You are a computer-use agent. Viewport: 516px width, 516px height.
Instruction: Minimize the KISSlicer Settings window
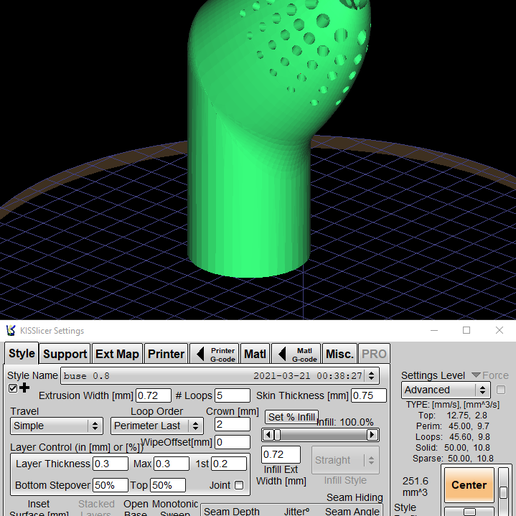coord(434,330)
